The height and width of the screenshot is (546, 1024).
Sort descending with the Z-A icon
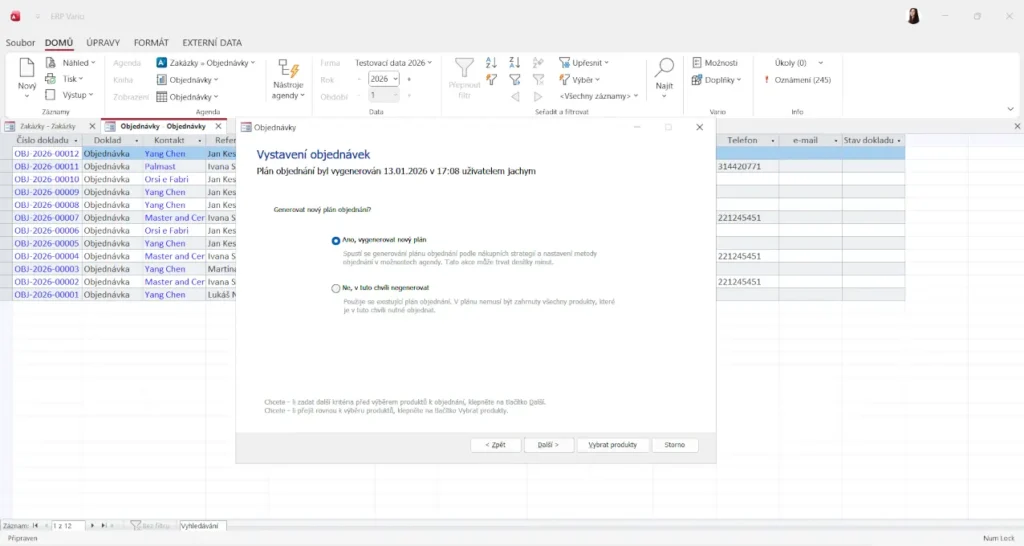tap(515, 62)
